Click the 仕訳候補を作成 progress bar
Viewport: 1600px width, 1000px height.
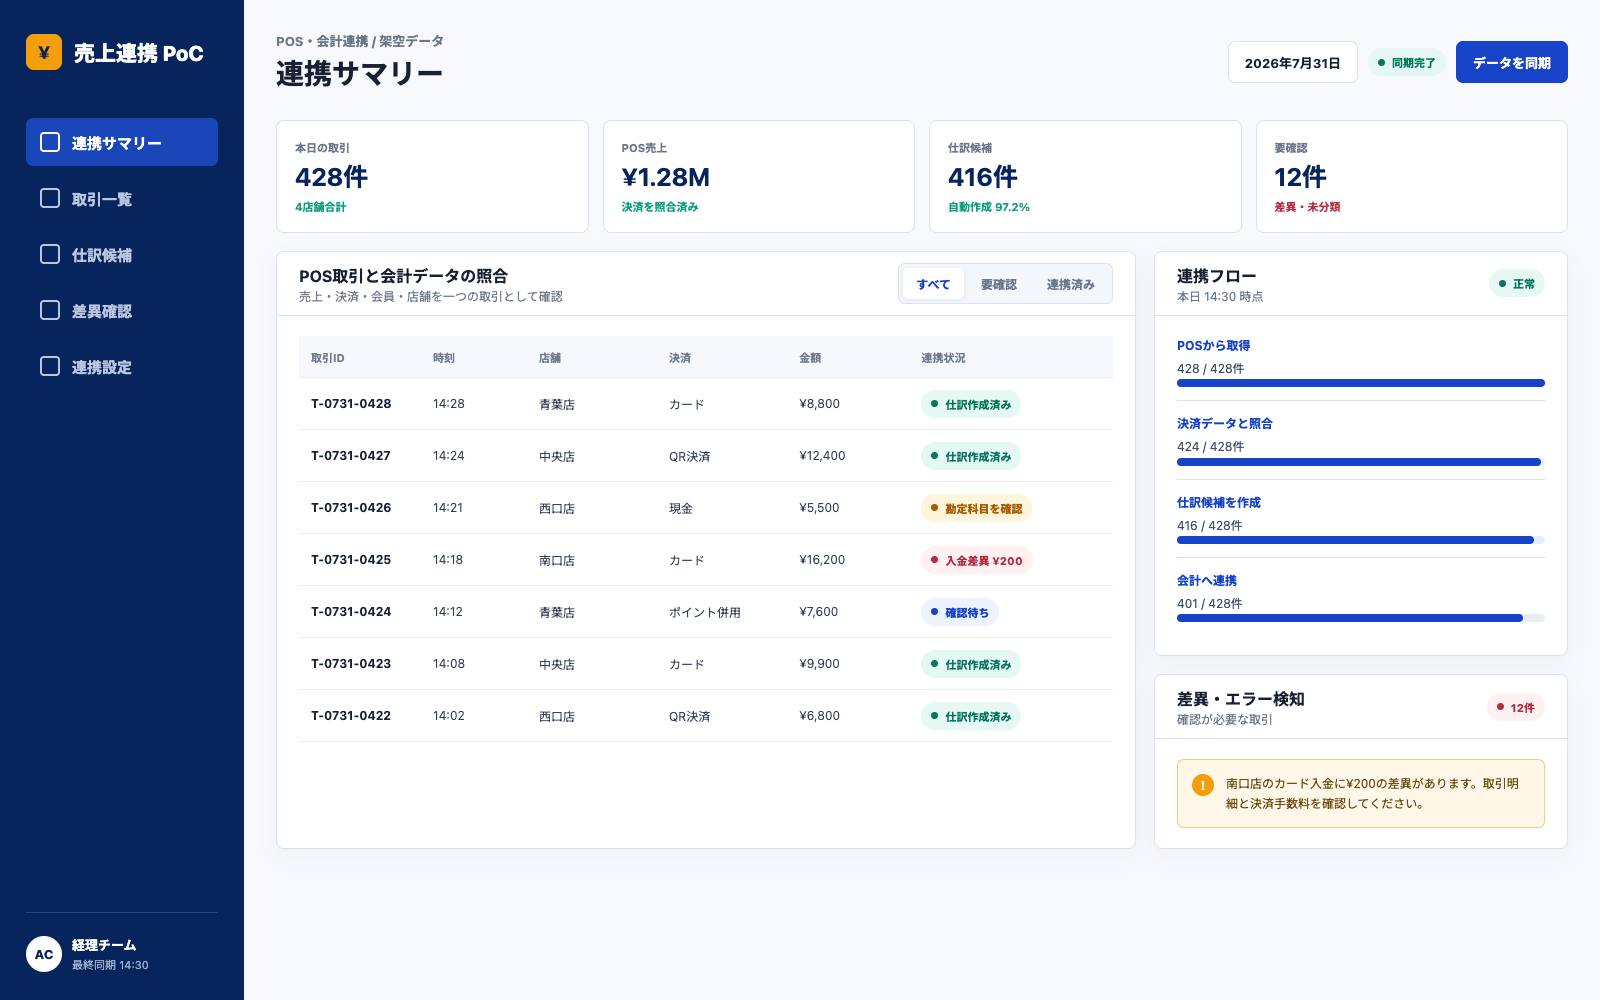pos(1361,540)
